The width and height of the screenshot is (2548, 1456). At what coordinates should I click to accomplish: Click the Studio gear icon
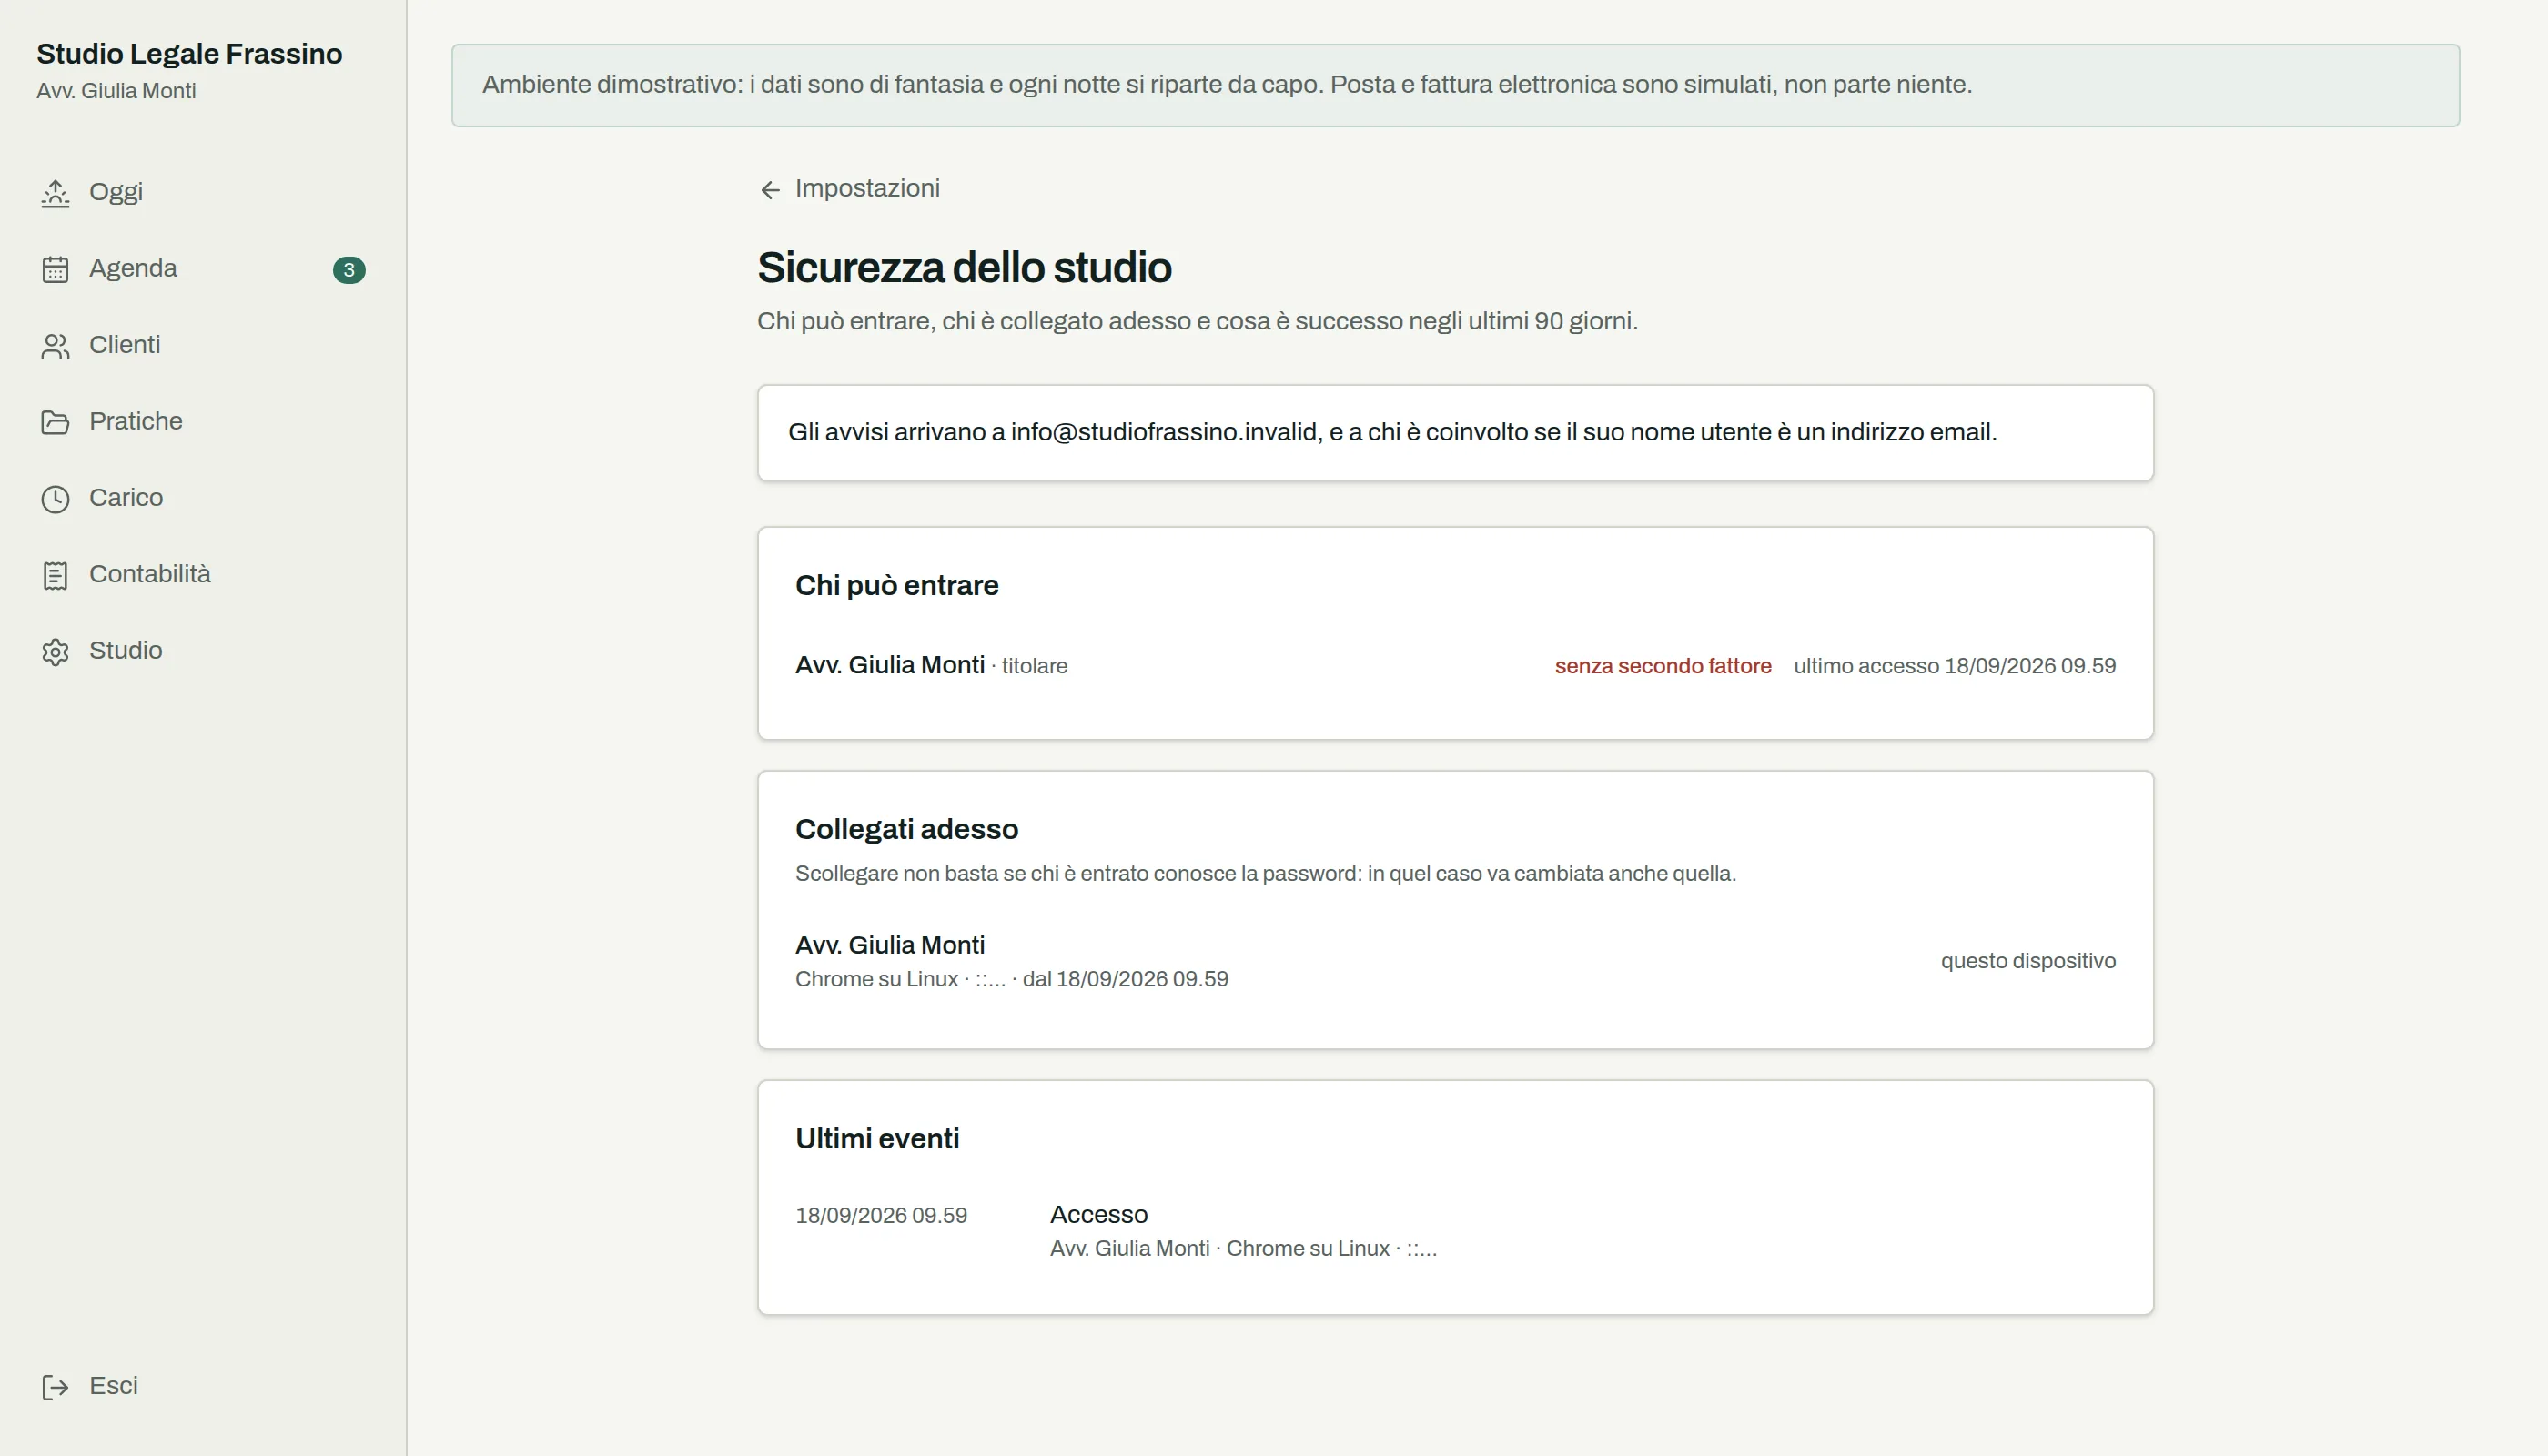pyautogui.click(x=55, y=652)
